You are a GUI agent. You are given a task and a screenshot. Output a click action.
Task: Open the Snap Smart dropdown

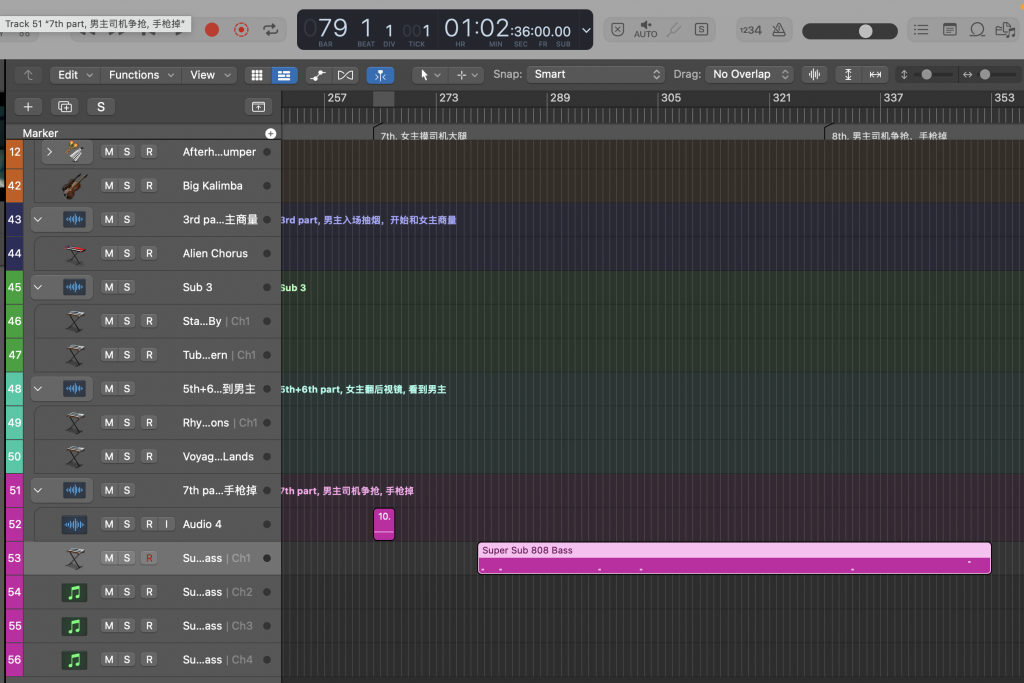click(x=596, y=74)
